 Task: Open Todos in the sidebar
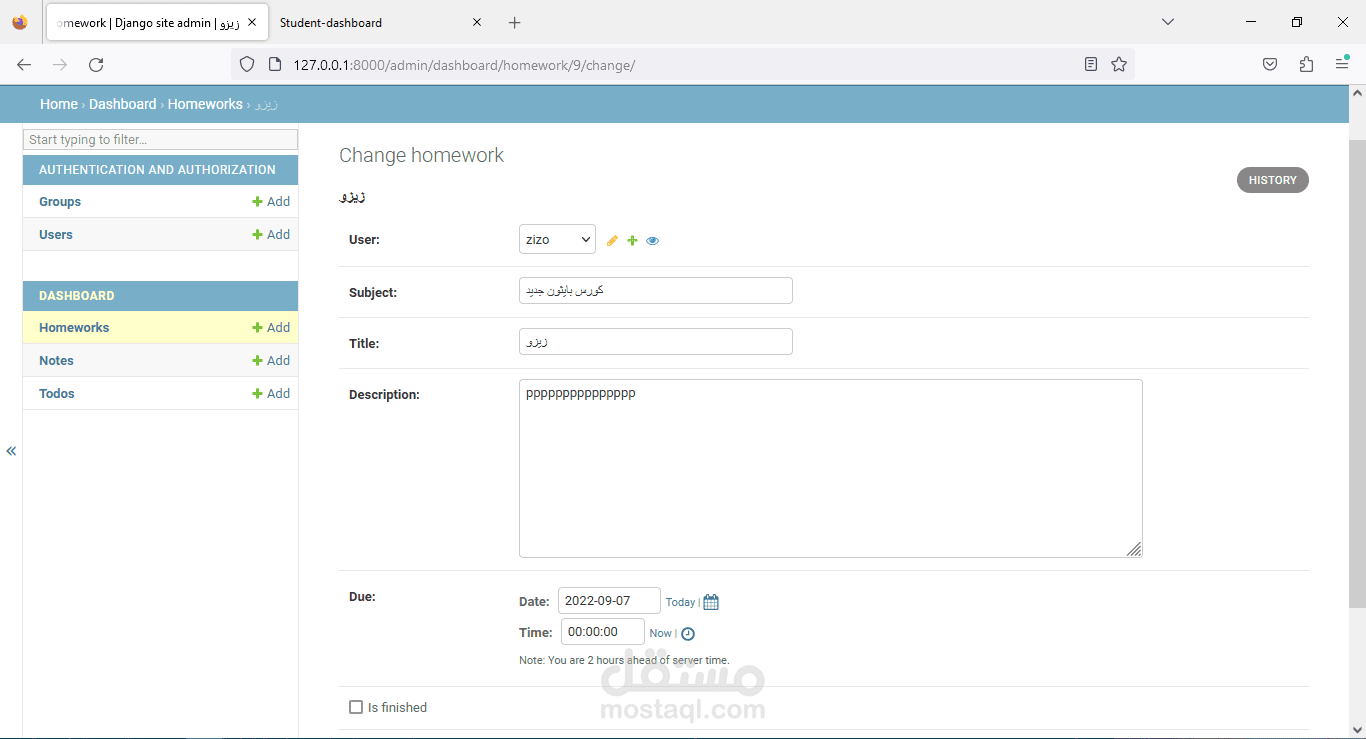(x=57, y=394)
